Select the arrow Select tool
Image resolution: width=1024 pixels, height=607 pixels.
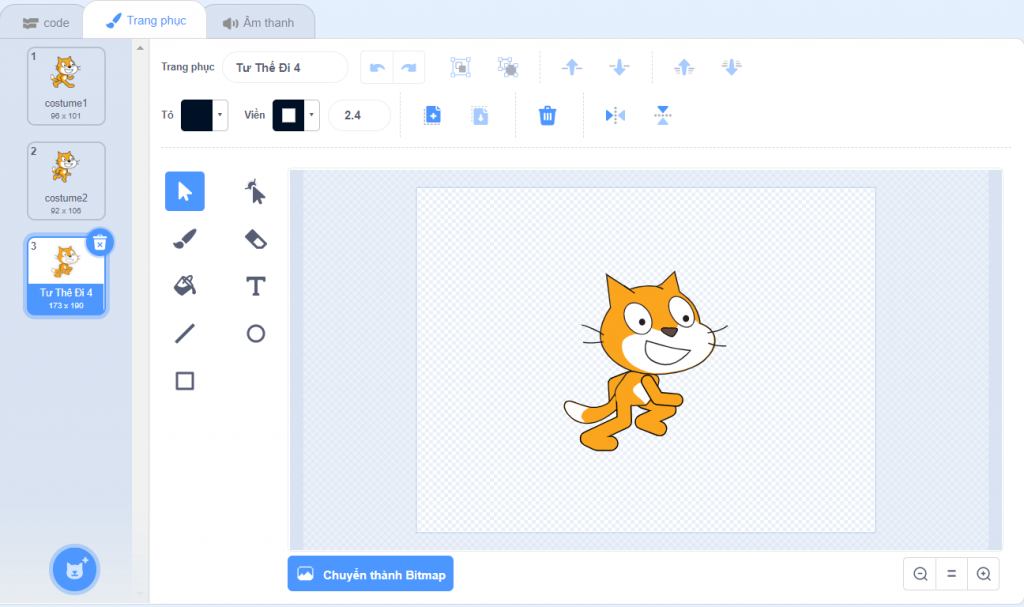pos(185,191)
